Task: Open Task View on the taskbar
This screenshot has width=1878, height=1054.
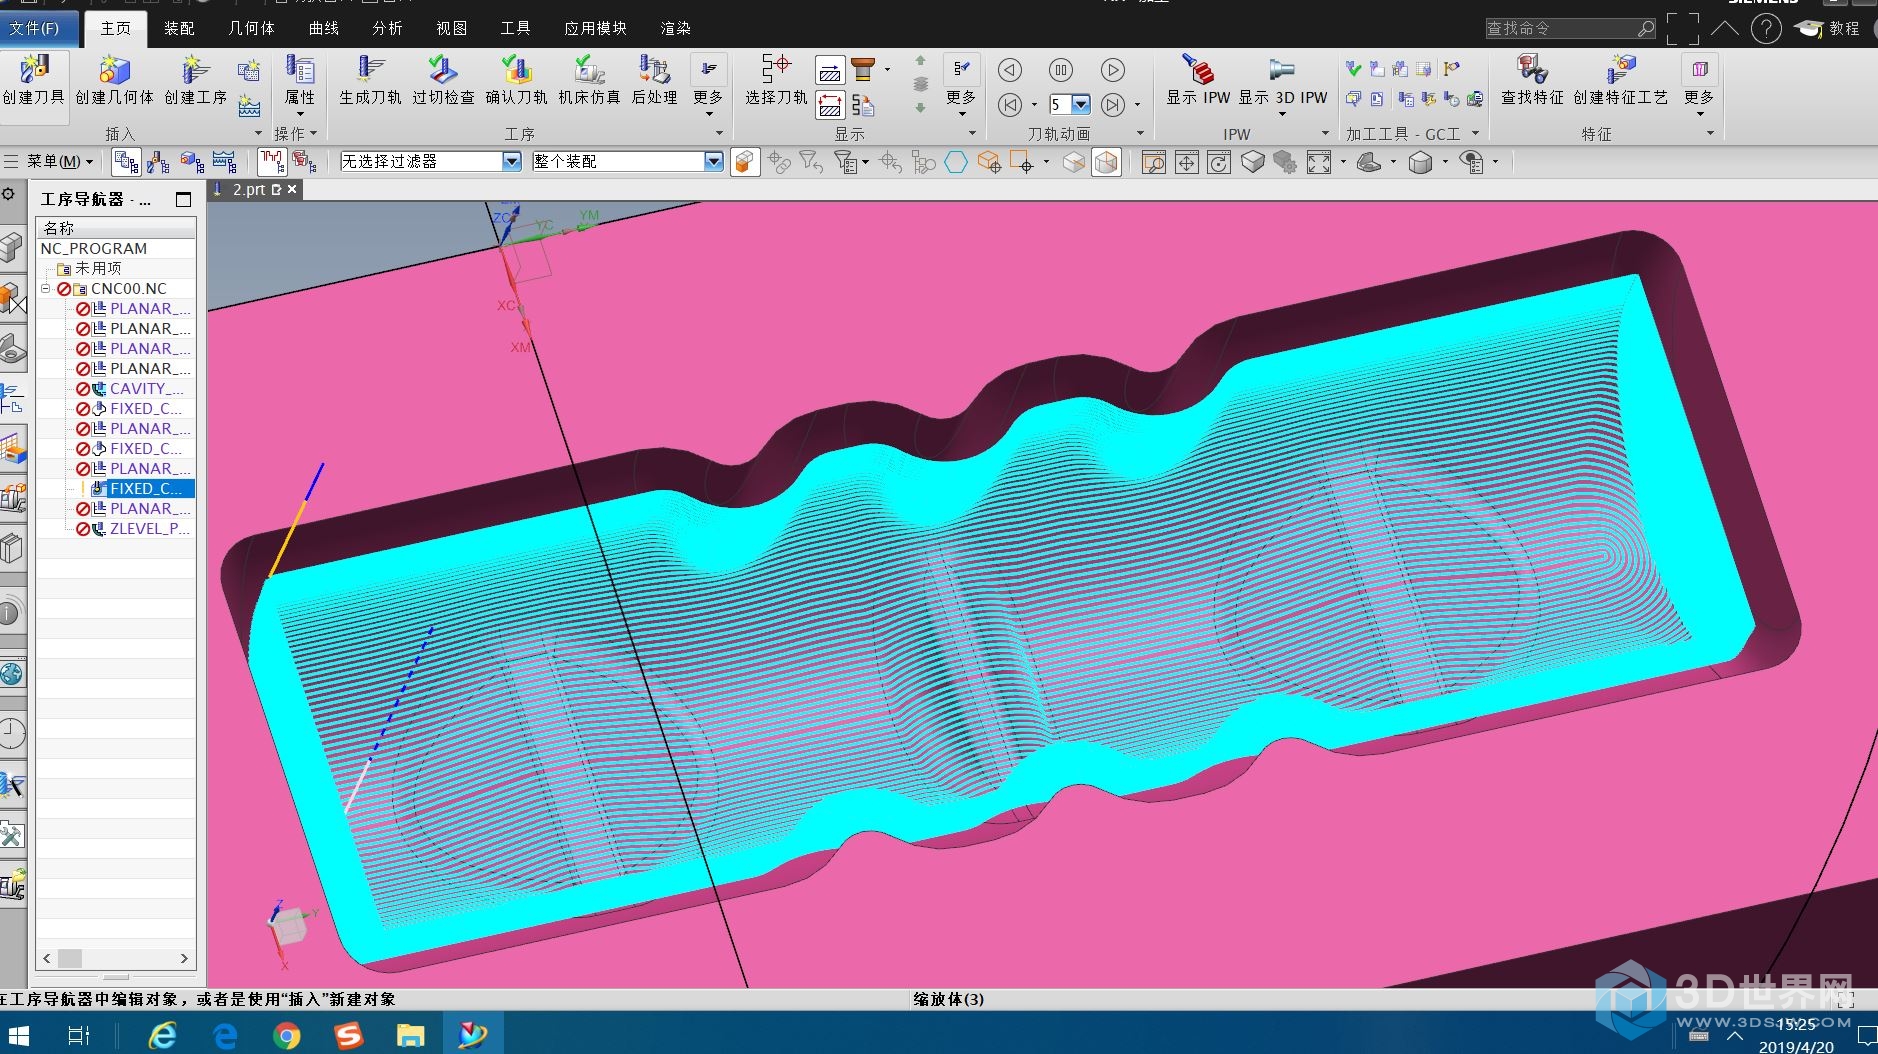Action: [x=78, y=1034]
